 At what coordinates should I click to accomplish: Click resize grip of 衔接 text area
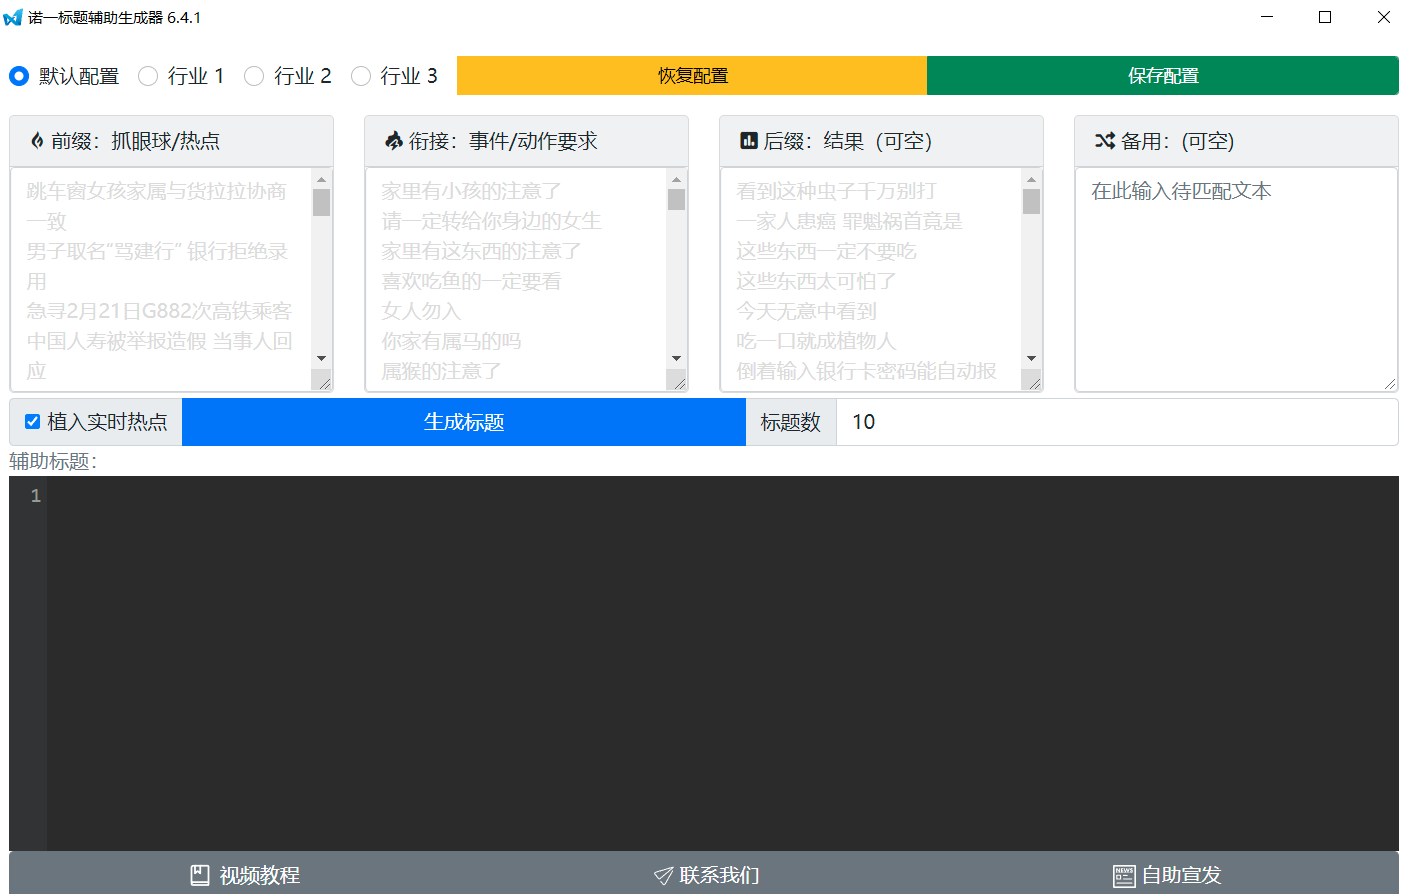(678, 382)
